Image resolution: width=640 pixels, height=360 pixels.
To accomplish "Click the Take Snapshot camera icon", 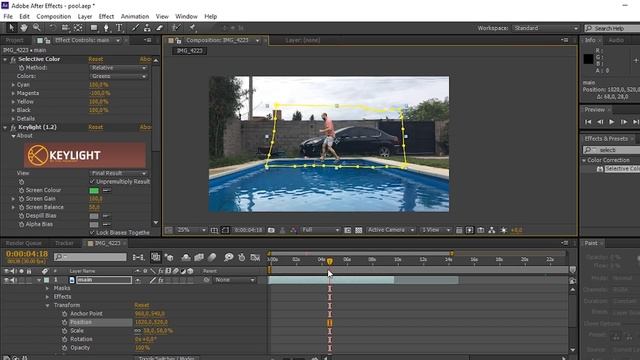I will click(271, 230).
